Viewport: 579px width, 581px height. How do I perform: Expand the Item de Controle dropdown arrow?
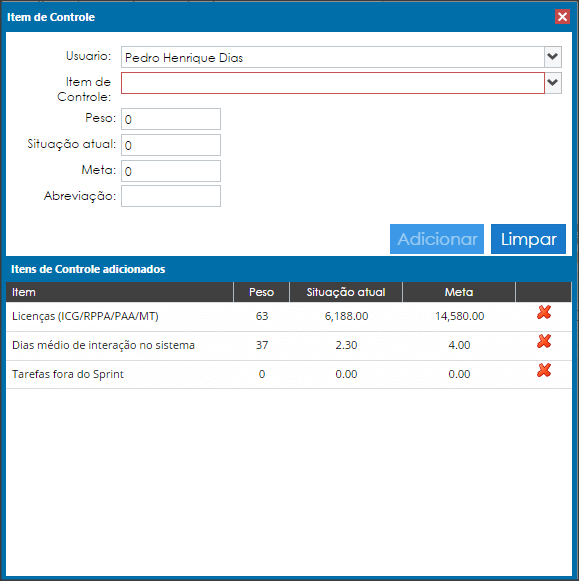pos(553,83)
